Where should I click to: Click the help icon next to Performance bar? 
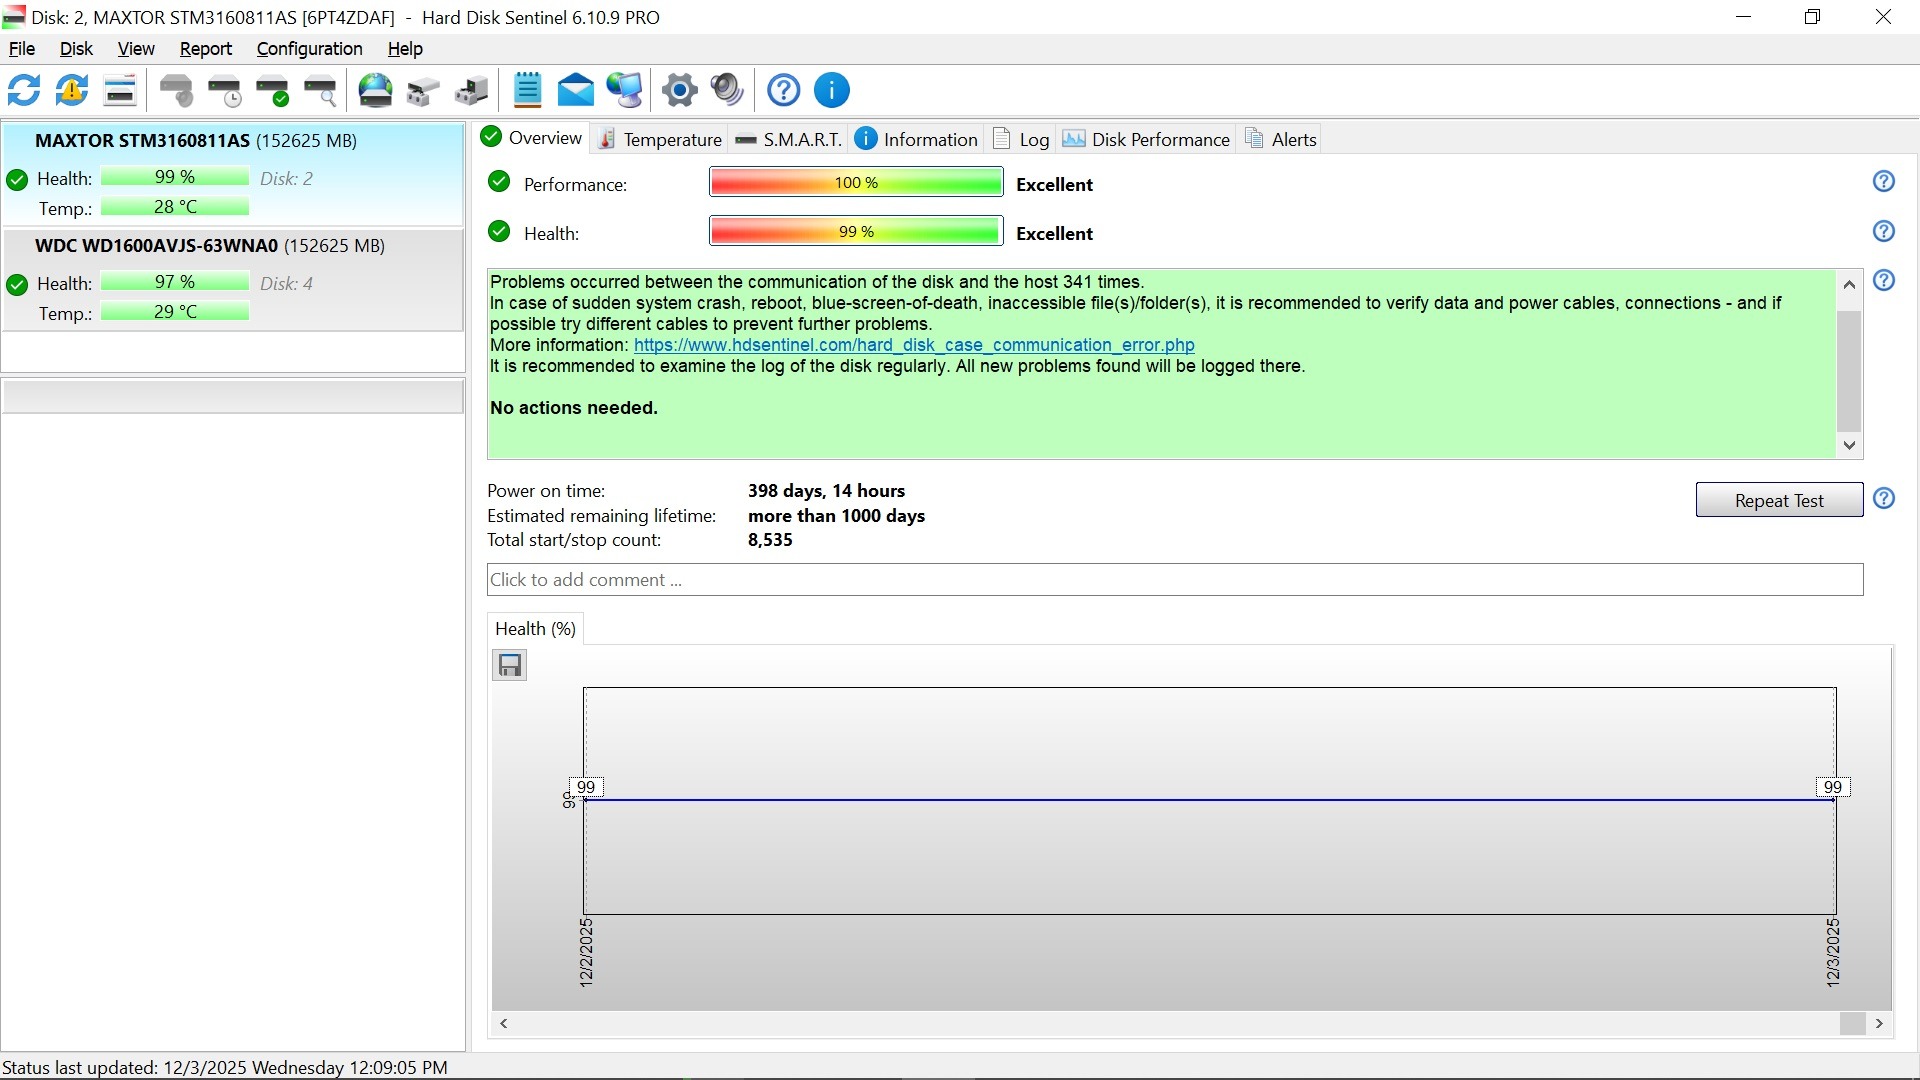[x=1883, y=182]
